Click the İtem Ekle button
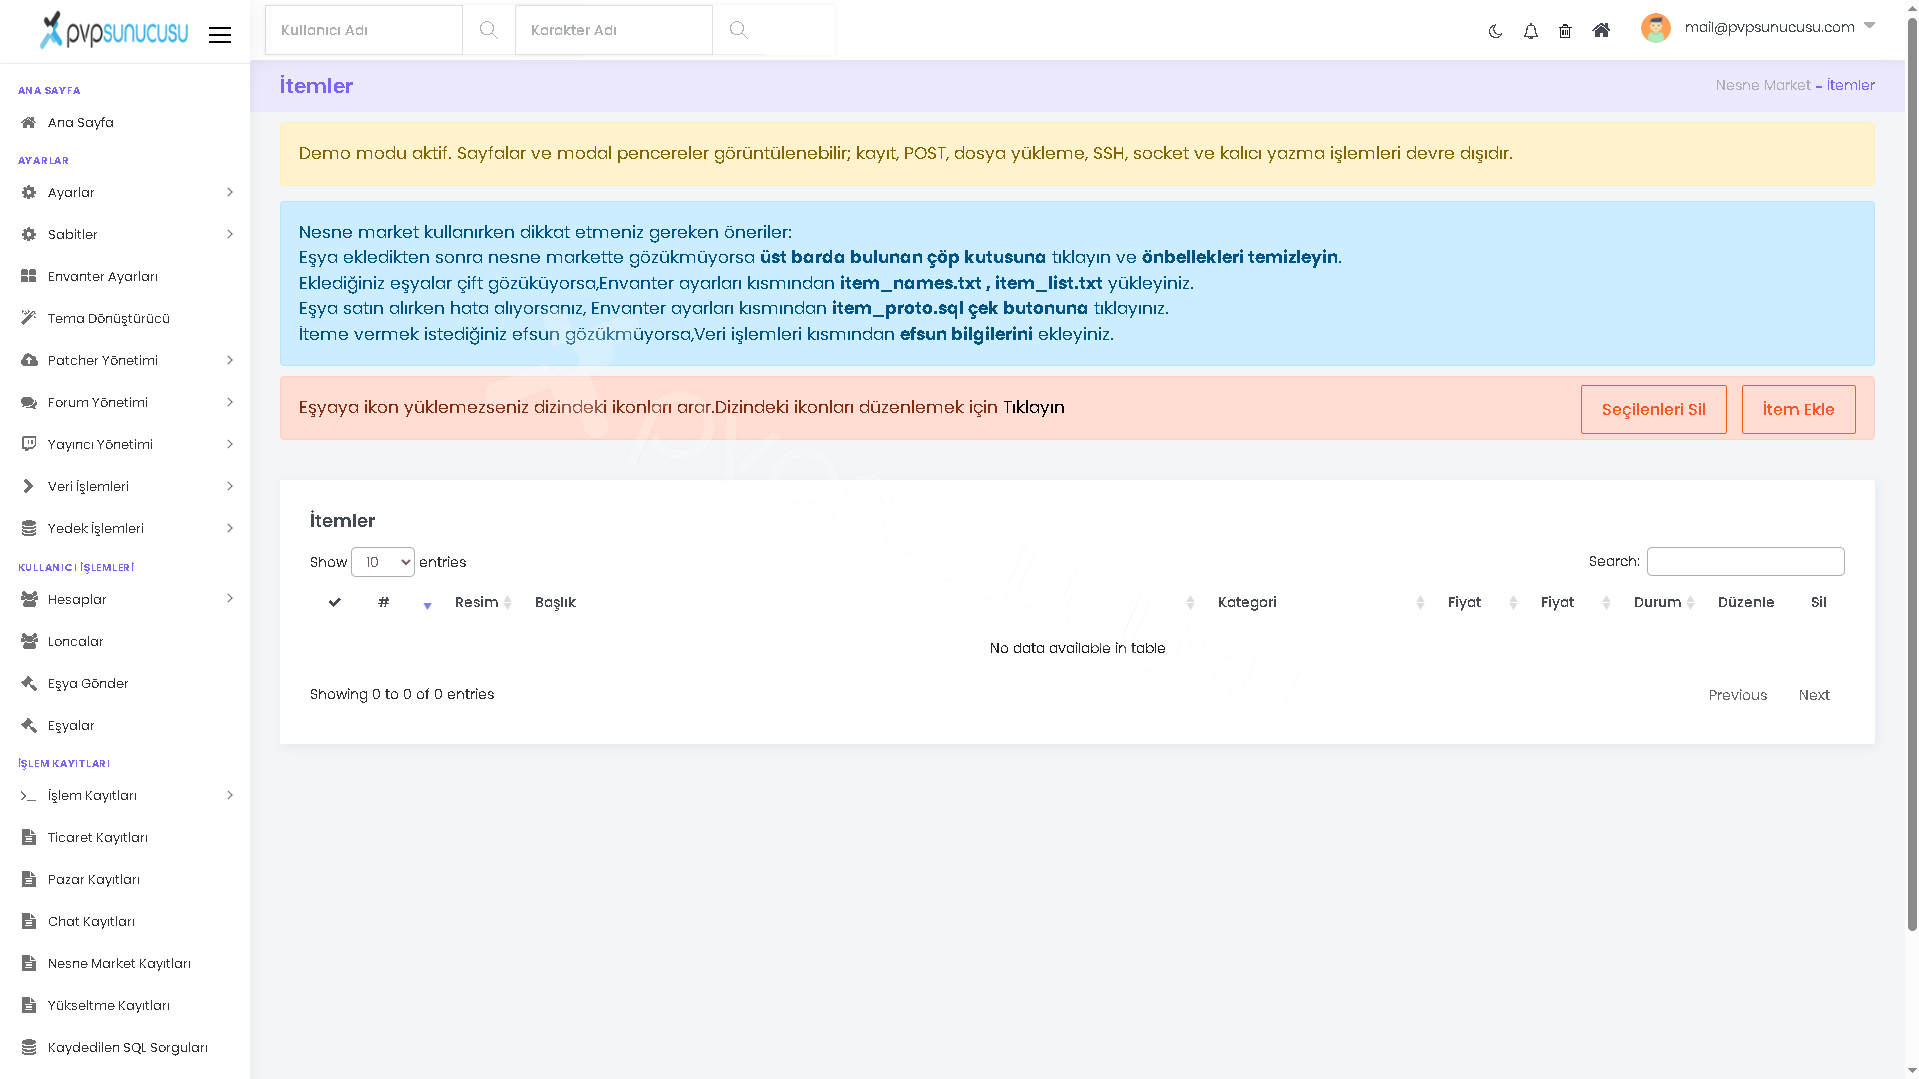1919x1079 pixels. 1798,409
